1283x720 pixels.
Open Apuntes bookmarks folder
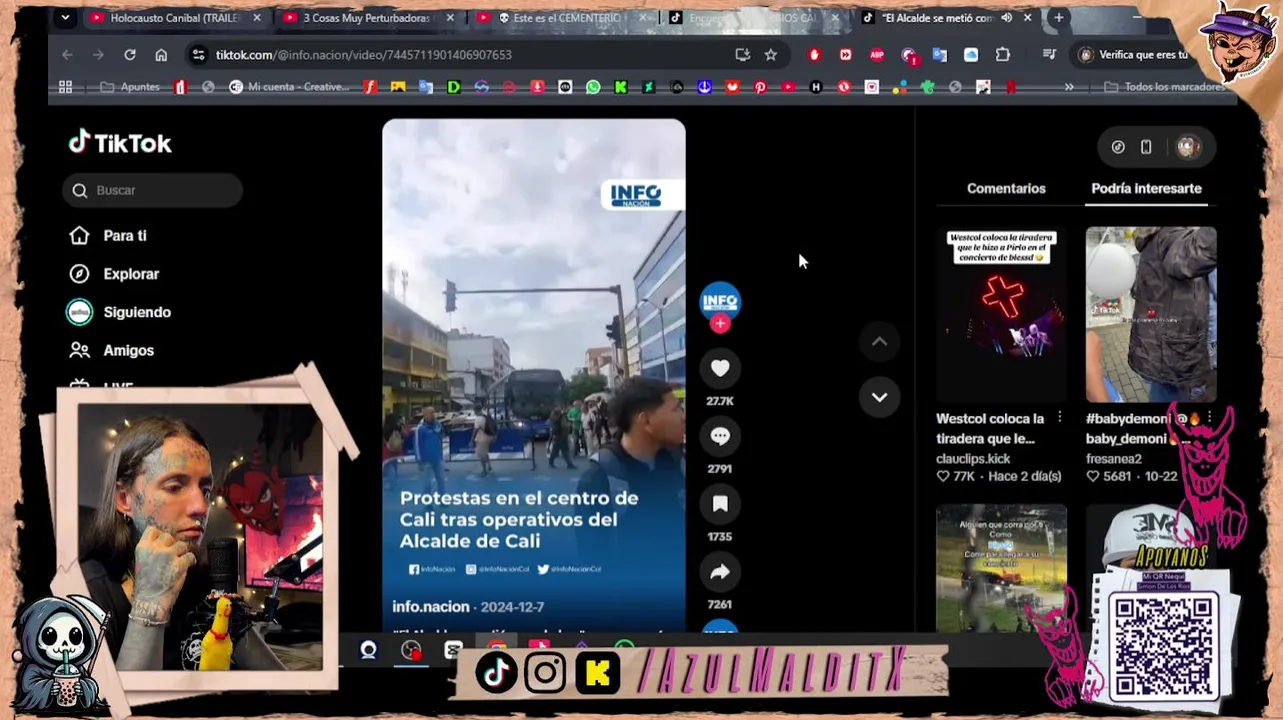[130, 87]
